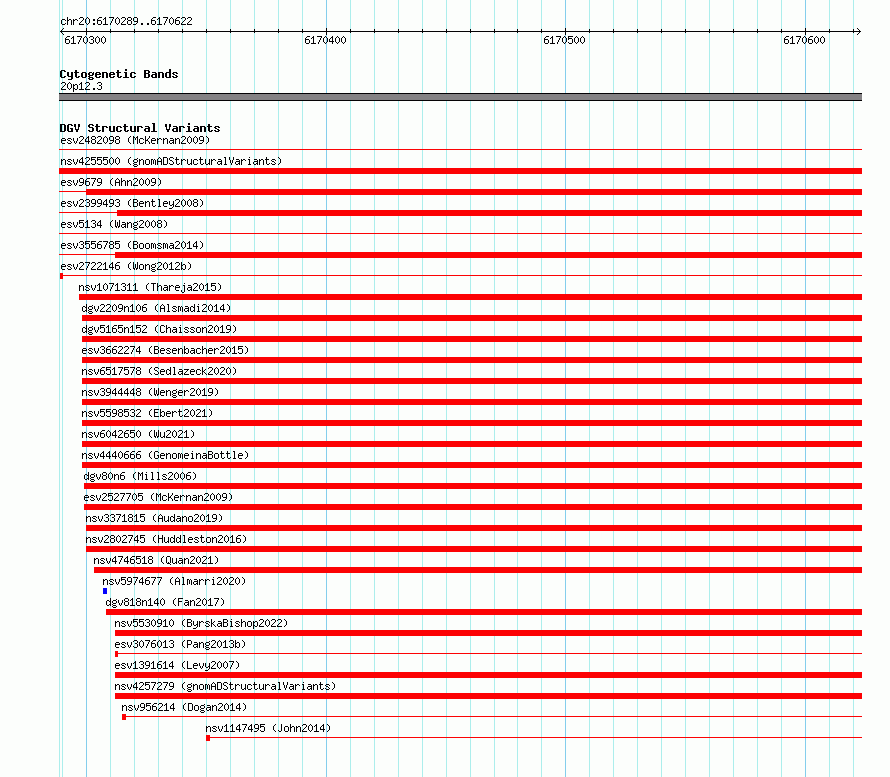Select esv2527705 (McKernan2009) variant
This screenshot has width=890, height=777.
(158, 497)
